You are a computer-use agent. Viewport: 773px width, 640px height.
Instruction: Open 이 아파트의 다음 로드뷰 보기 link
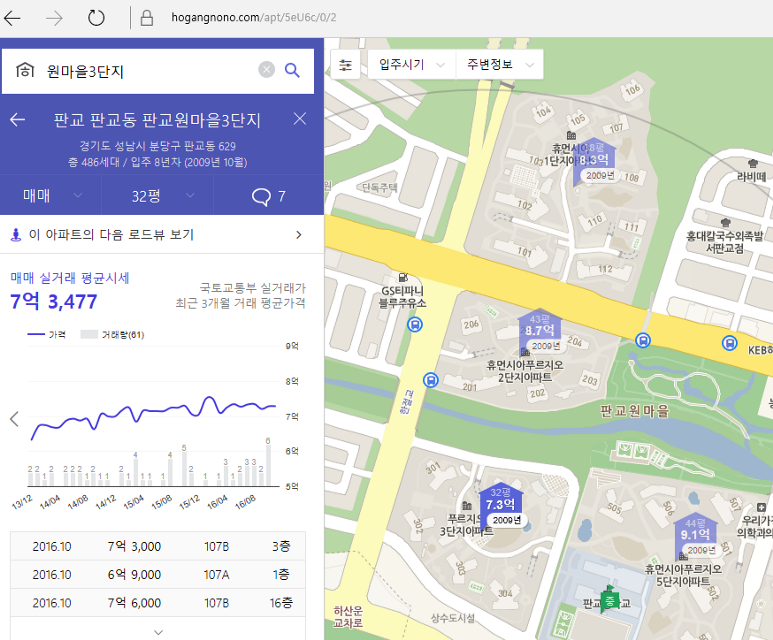click(160, 235)
